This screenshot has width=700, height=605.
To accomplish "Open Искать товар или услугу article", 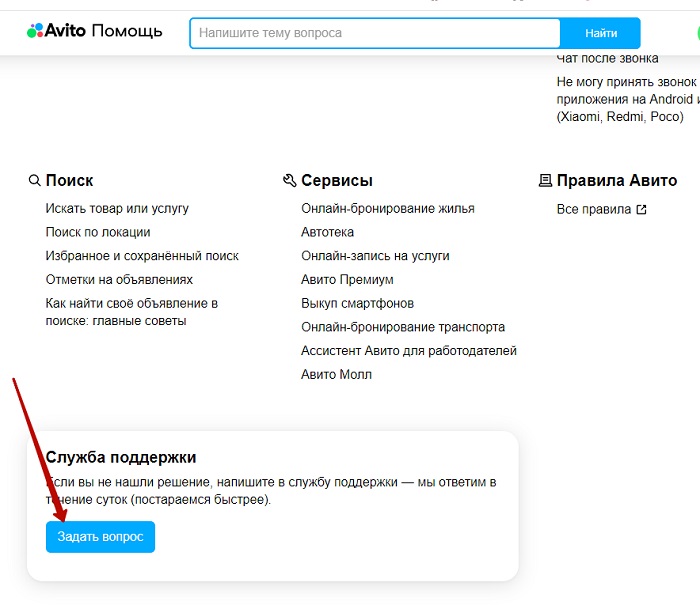I will click(x=117, y=209).
